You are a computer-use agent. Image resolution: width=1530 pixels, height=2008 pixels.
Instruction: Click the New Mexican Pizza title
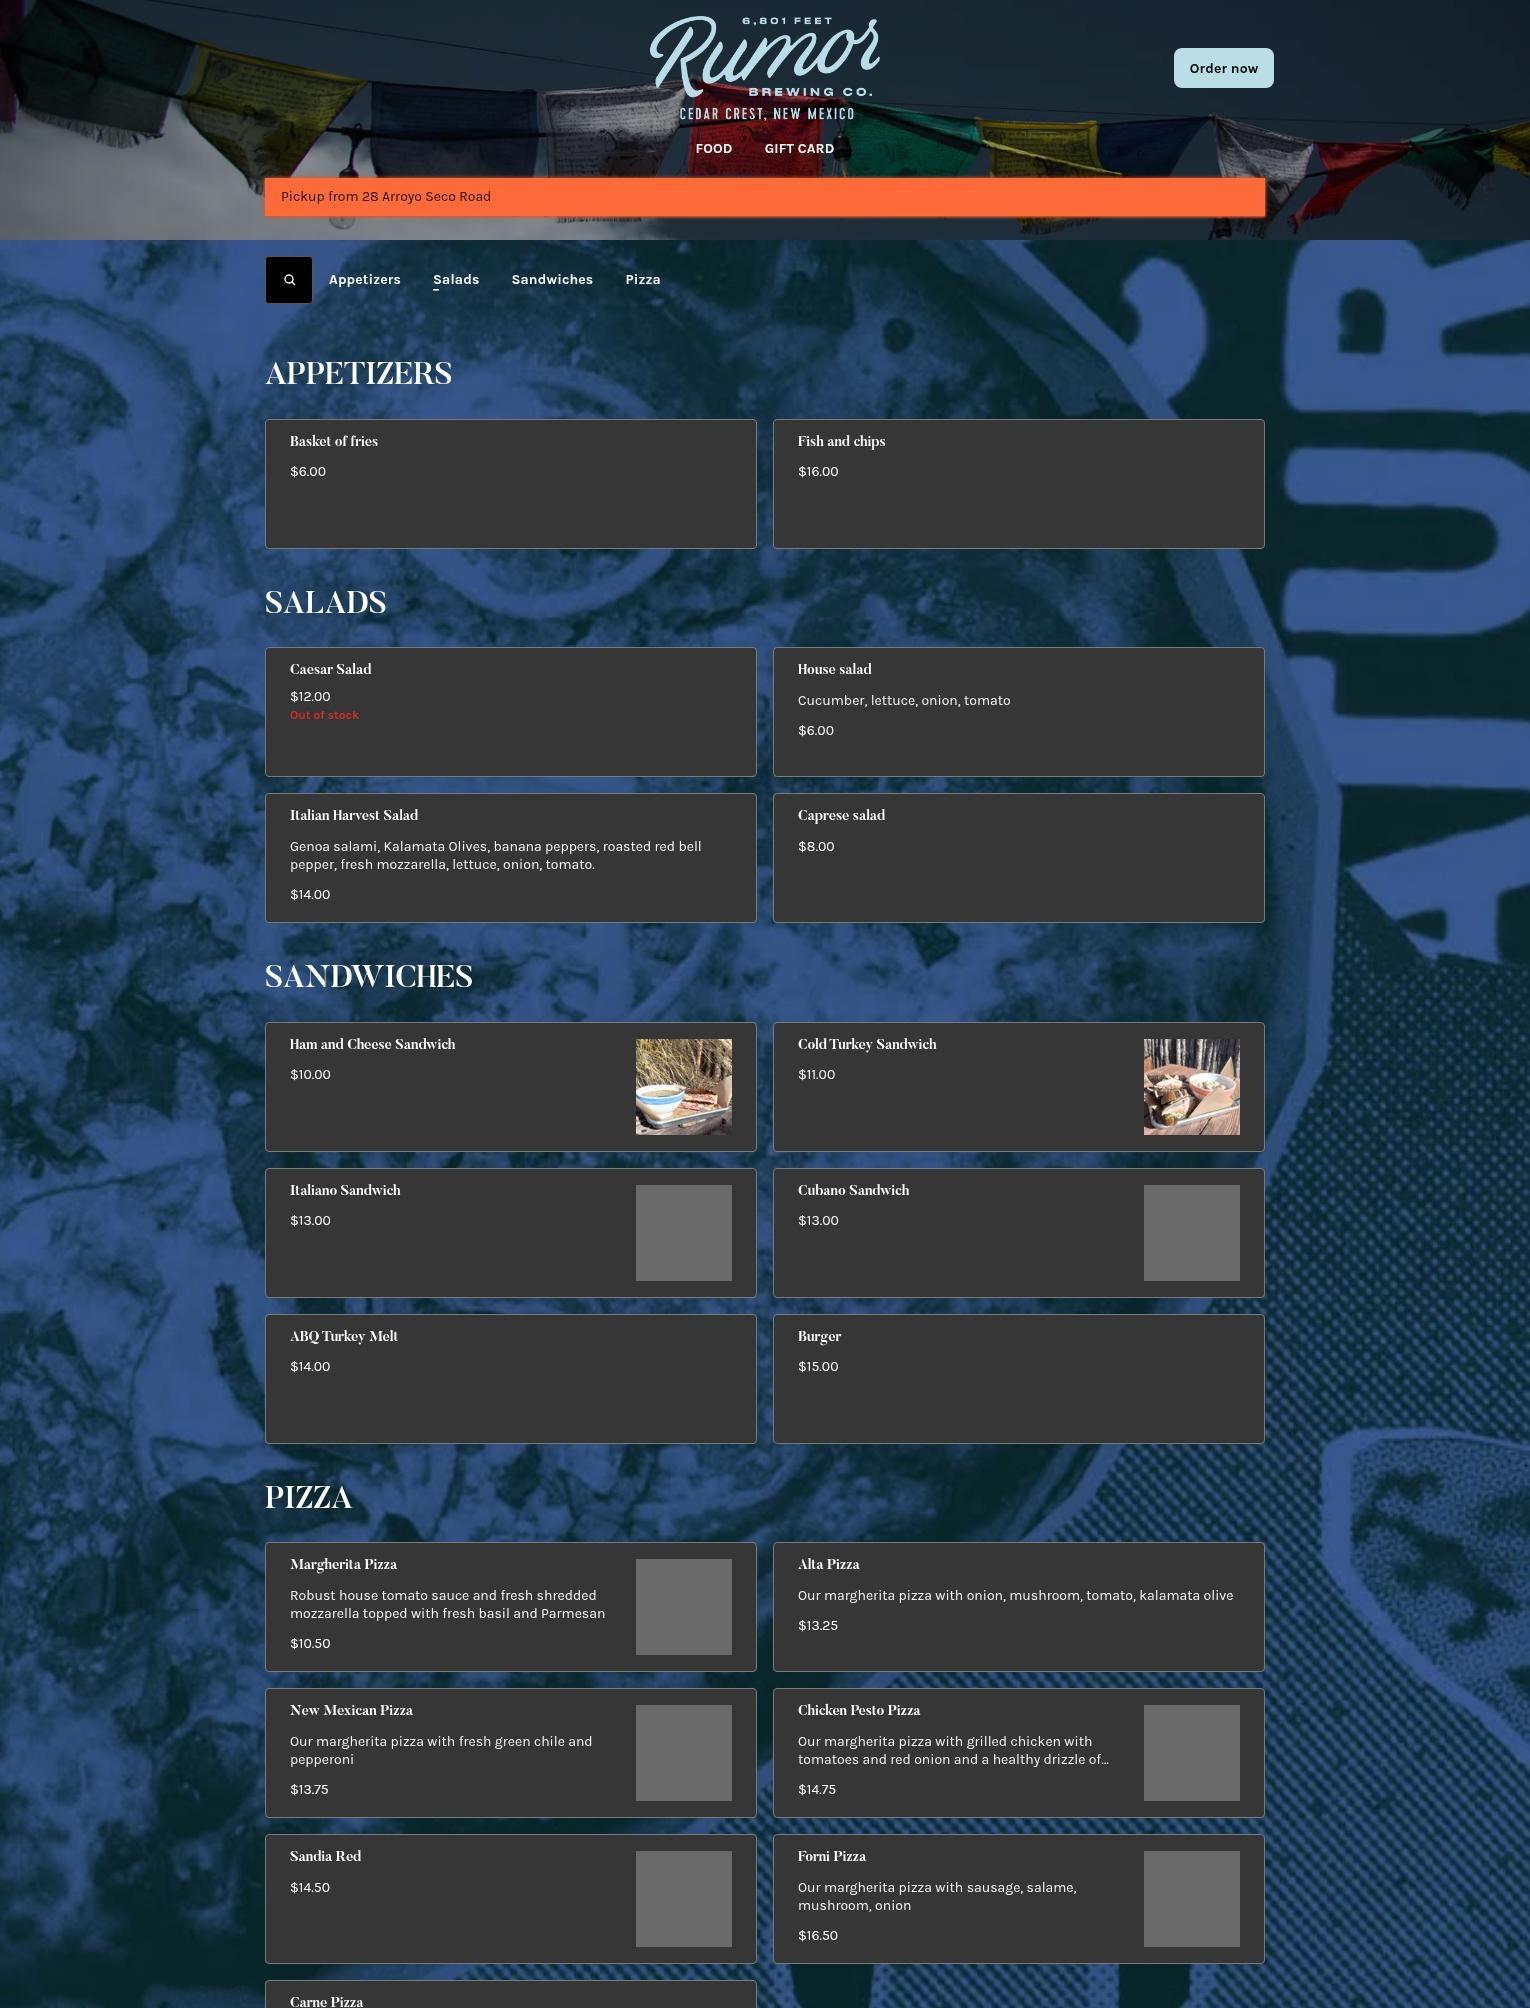(x=351, y=1710)
